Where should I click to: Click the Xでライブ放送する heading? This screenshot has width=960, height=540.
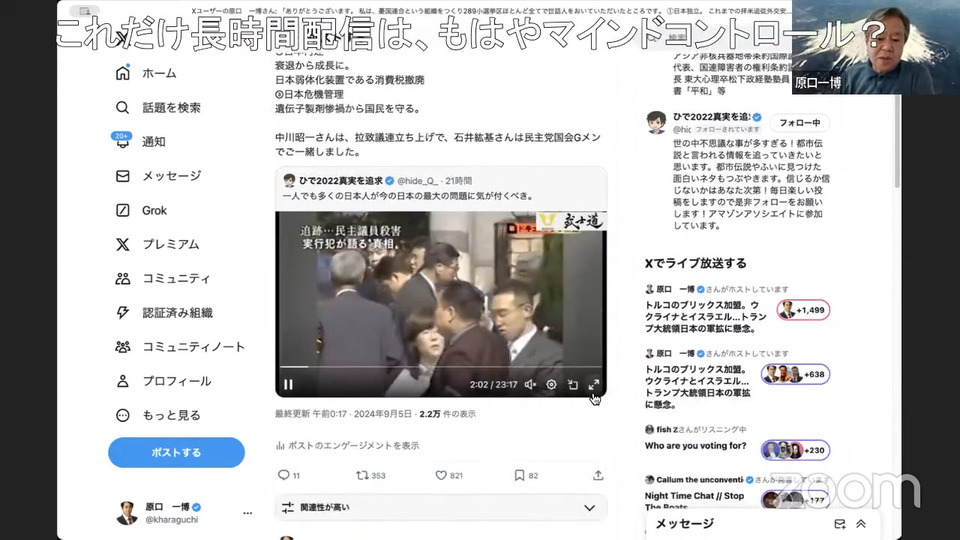coord(696,263)
